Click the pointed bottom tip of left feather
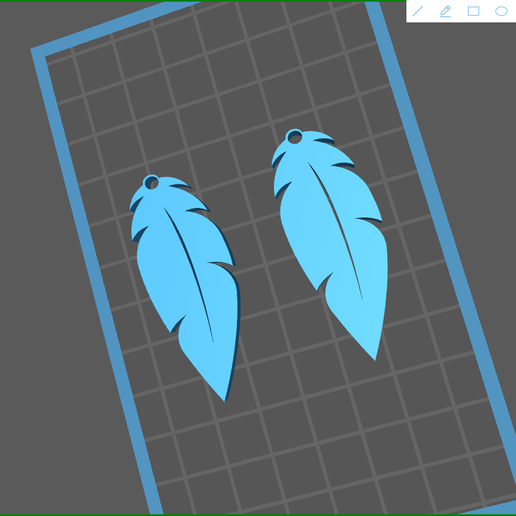The width and height of the screenshot is (516, 516). pyautogui.click(x=224, y=398)
